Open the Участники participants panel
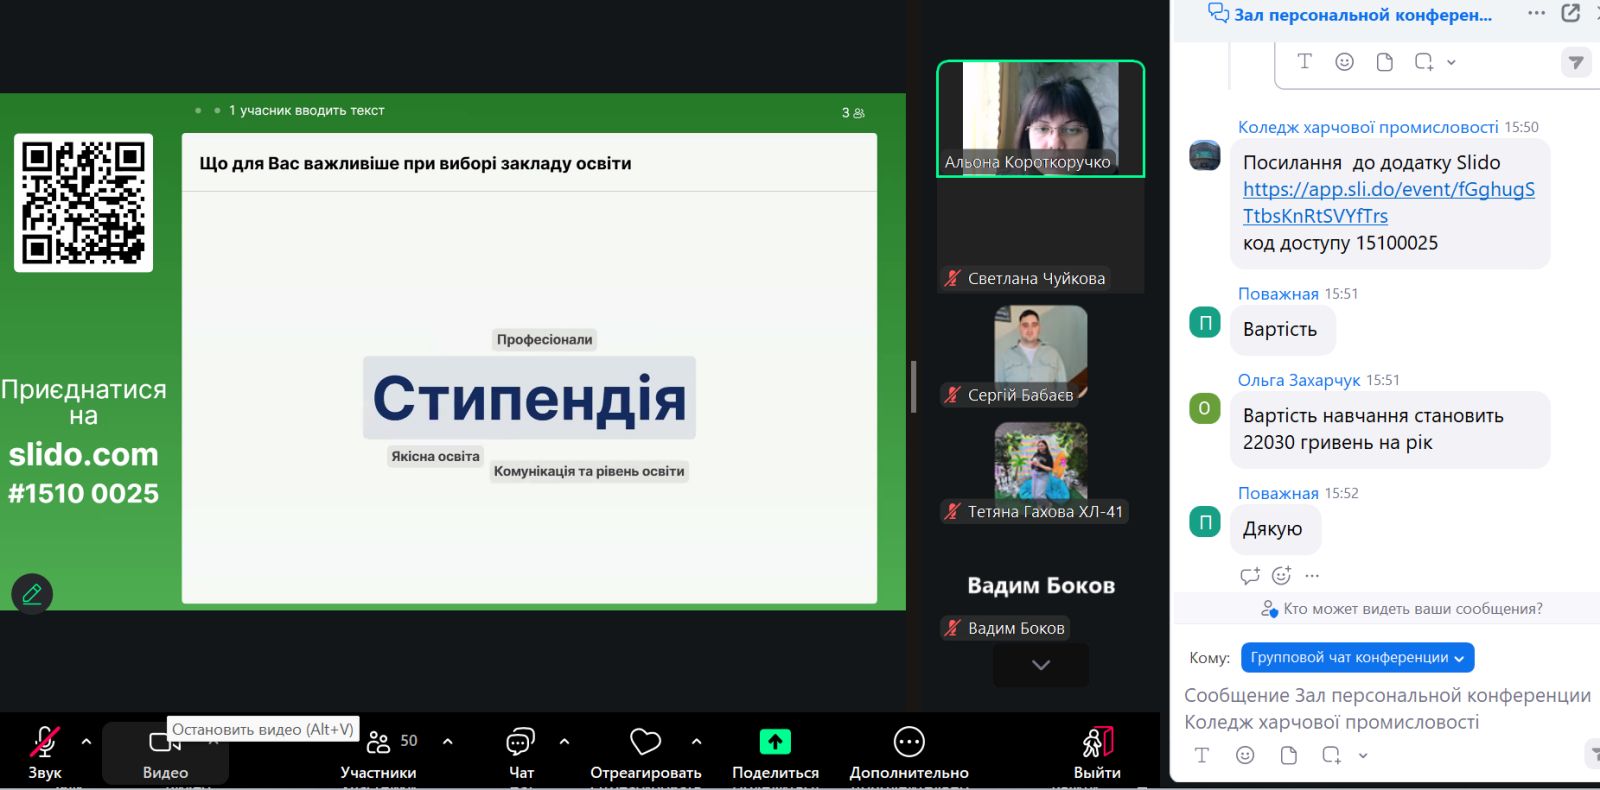The width and height of the screenshot is (1600, 790). coord(379,750)
